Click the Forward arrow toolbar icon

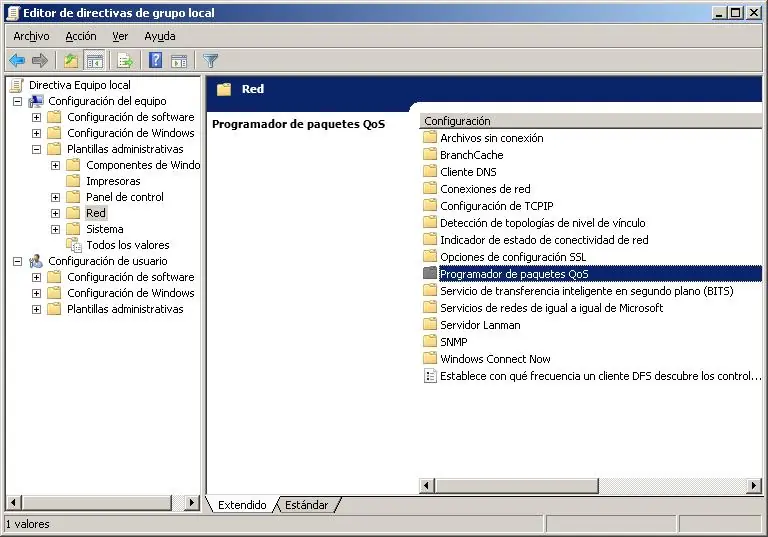[x=40, y=61]
